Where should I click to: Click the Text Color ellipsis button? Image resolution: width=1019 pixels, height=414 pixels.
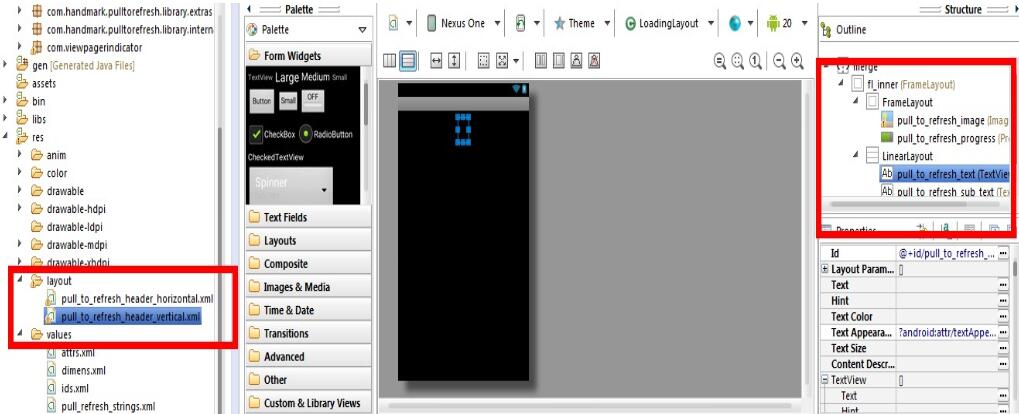point(1003,317)
